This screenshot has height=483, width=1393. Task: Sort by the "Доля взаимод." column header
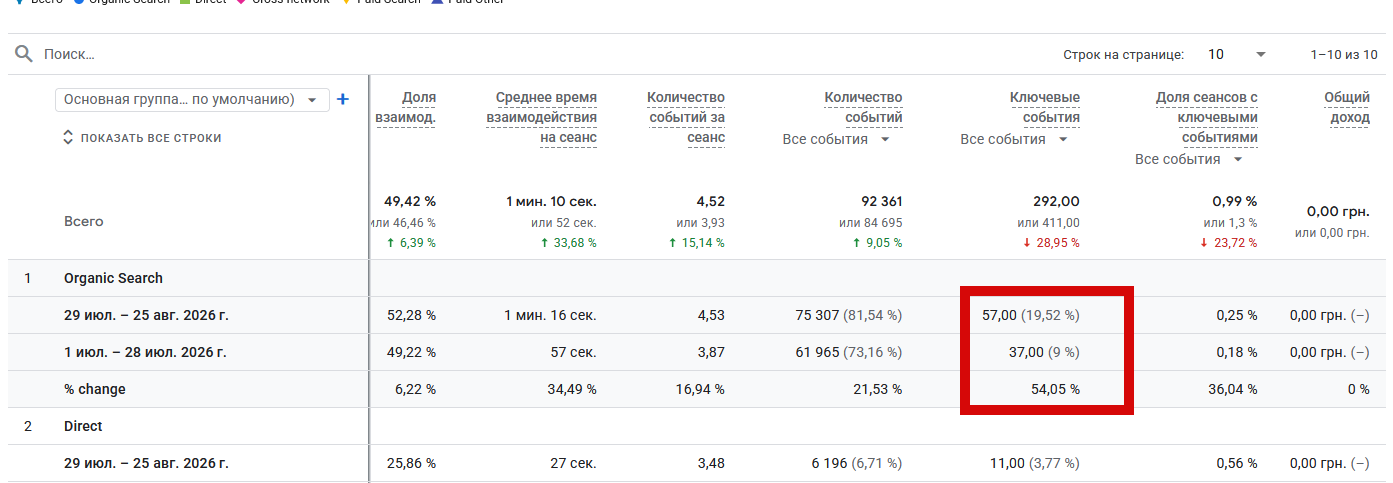406,107
